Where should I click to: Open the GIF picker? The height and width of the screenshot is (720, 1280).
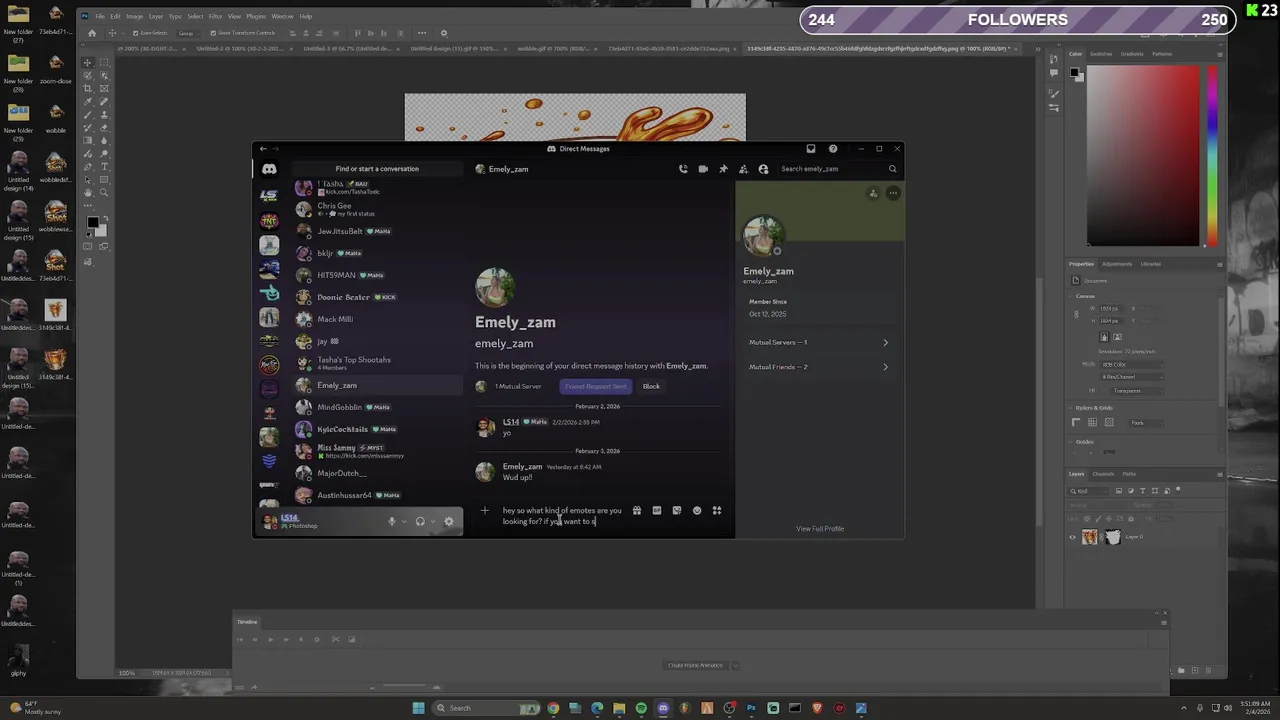click(656, 511)
